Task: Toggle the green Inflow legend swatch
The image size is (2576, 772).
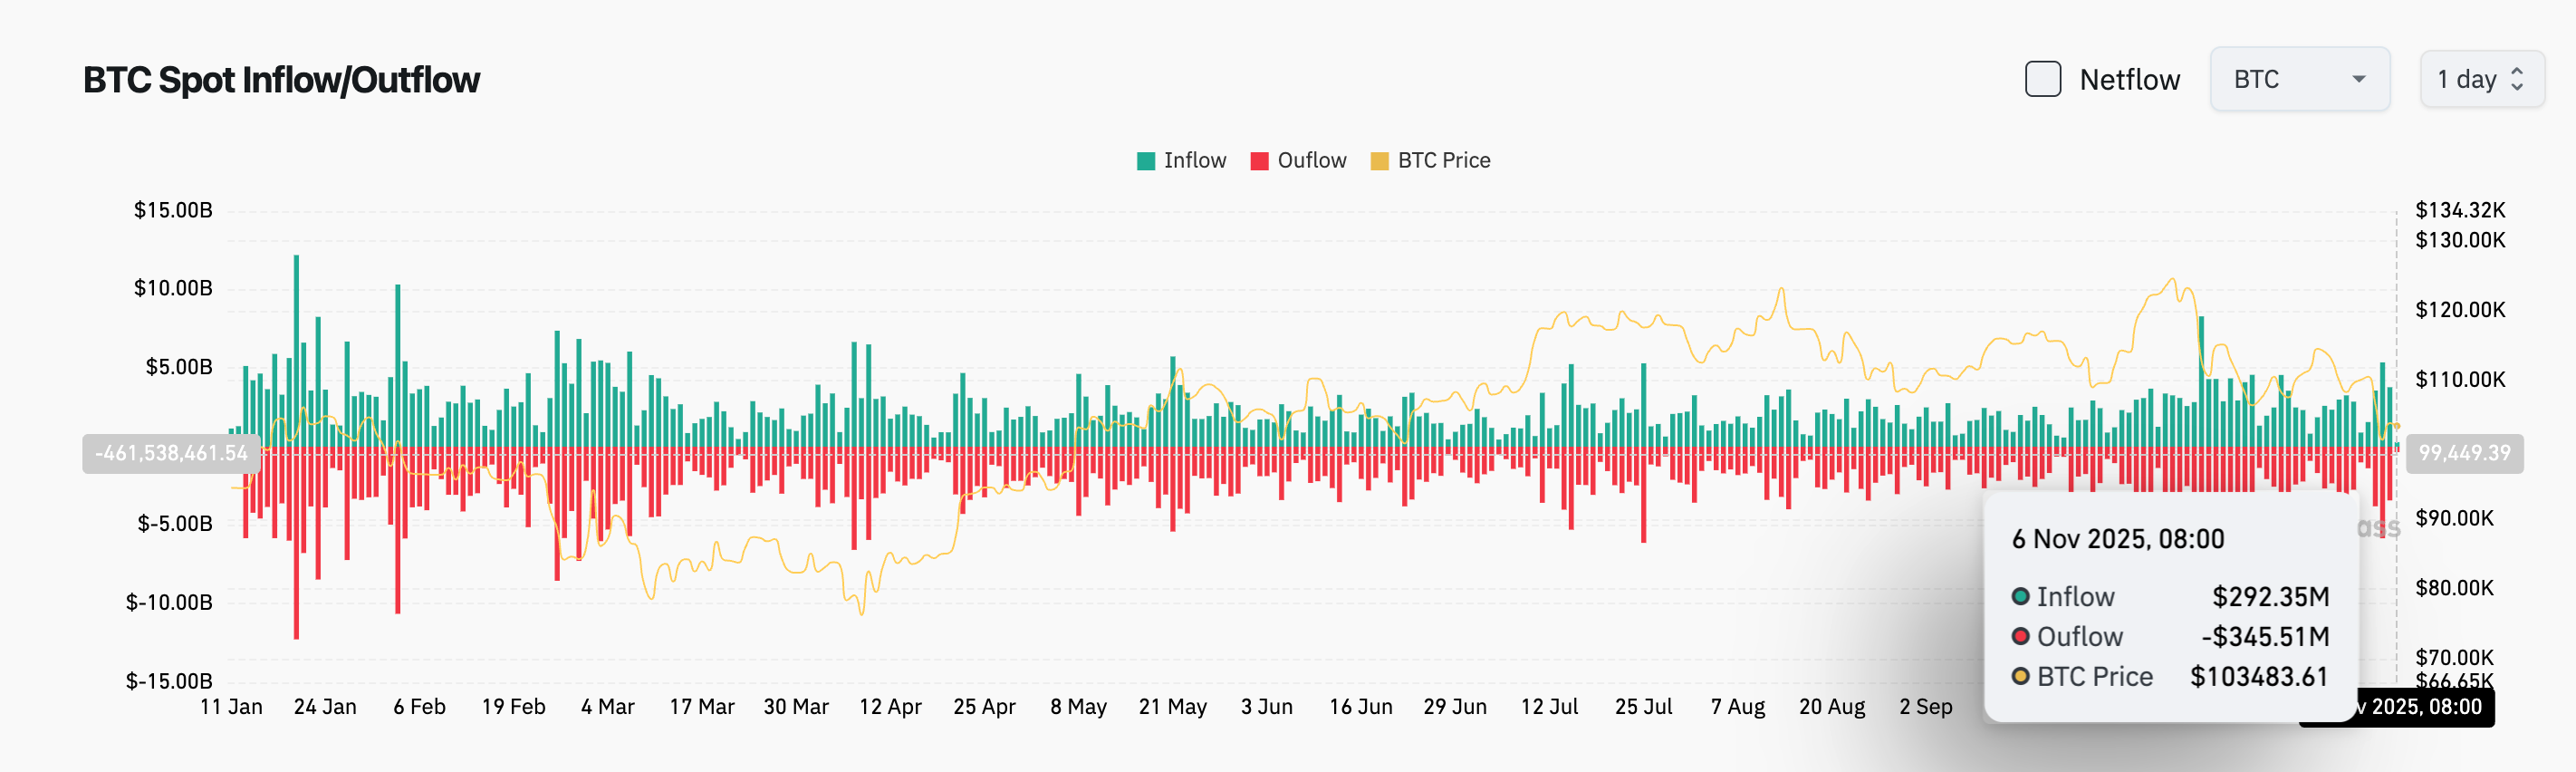Action: pyautogui.click(x=1146, y=161)
